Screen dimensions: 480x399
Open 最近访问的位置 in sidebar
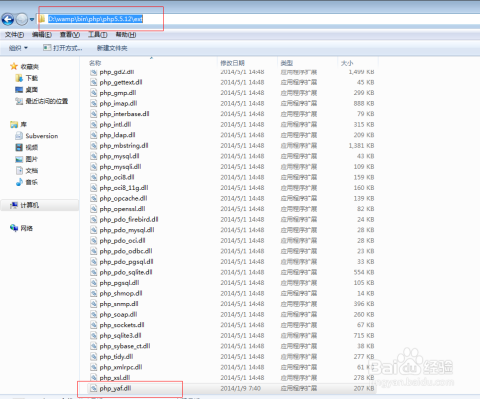point(42,101)
